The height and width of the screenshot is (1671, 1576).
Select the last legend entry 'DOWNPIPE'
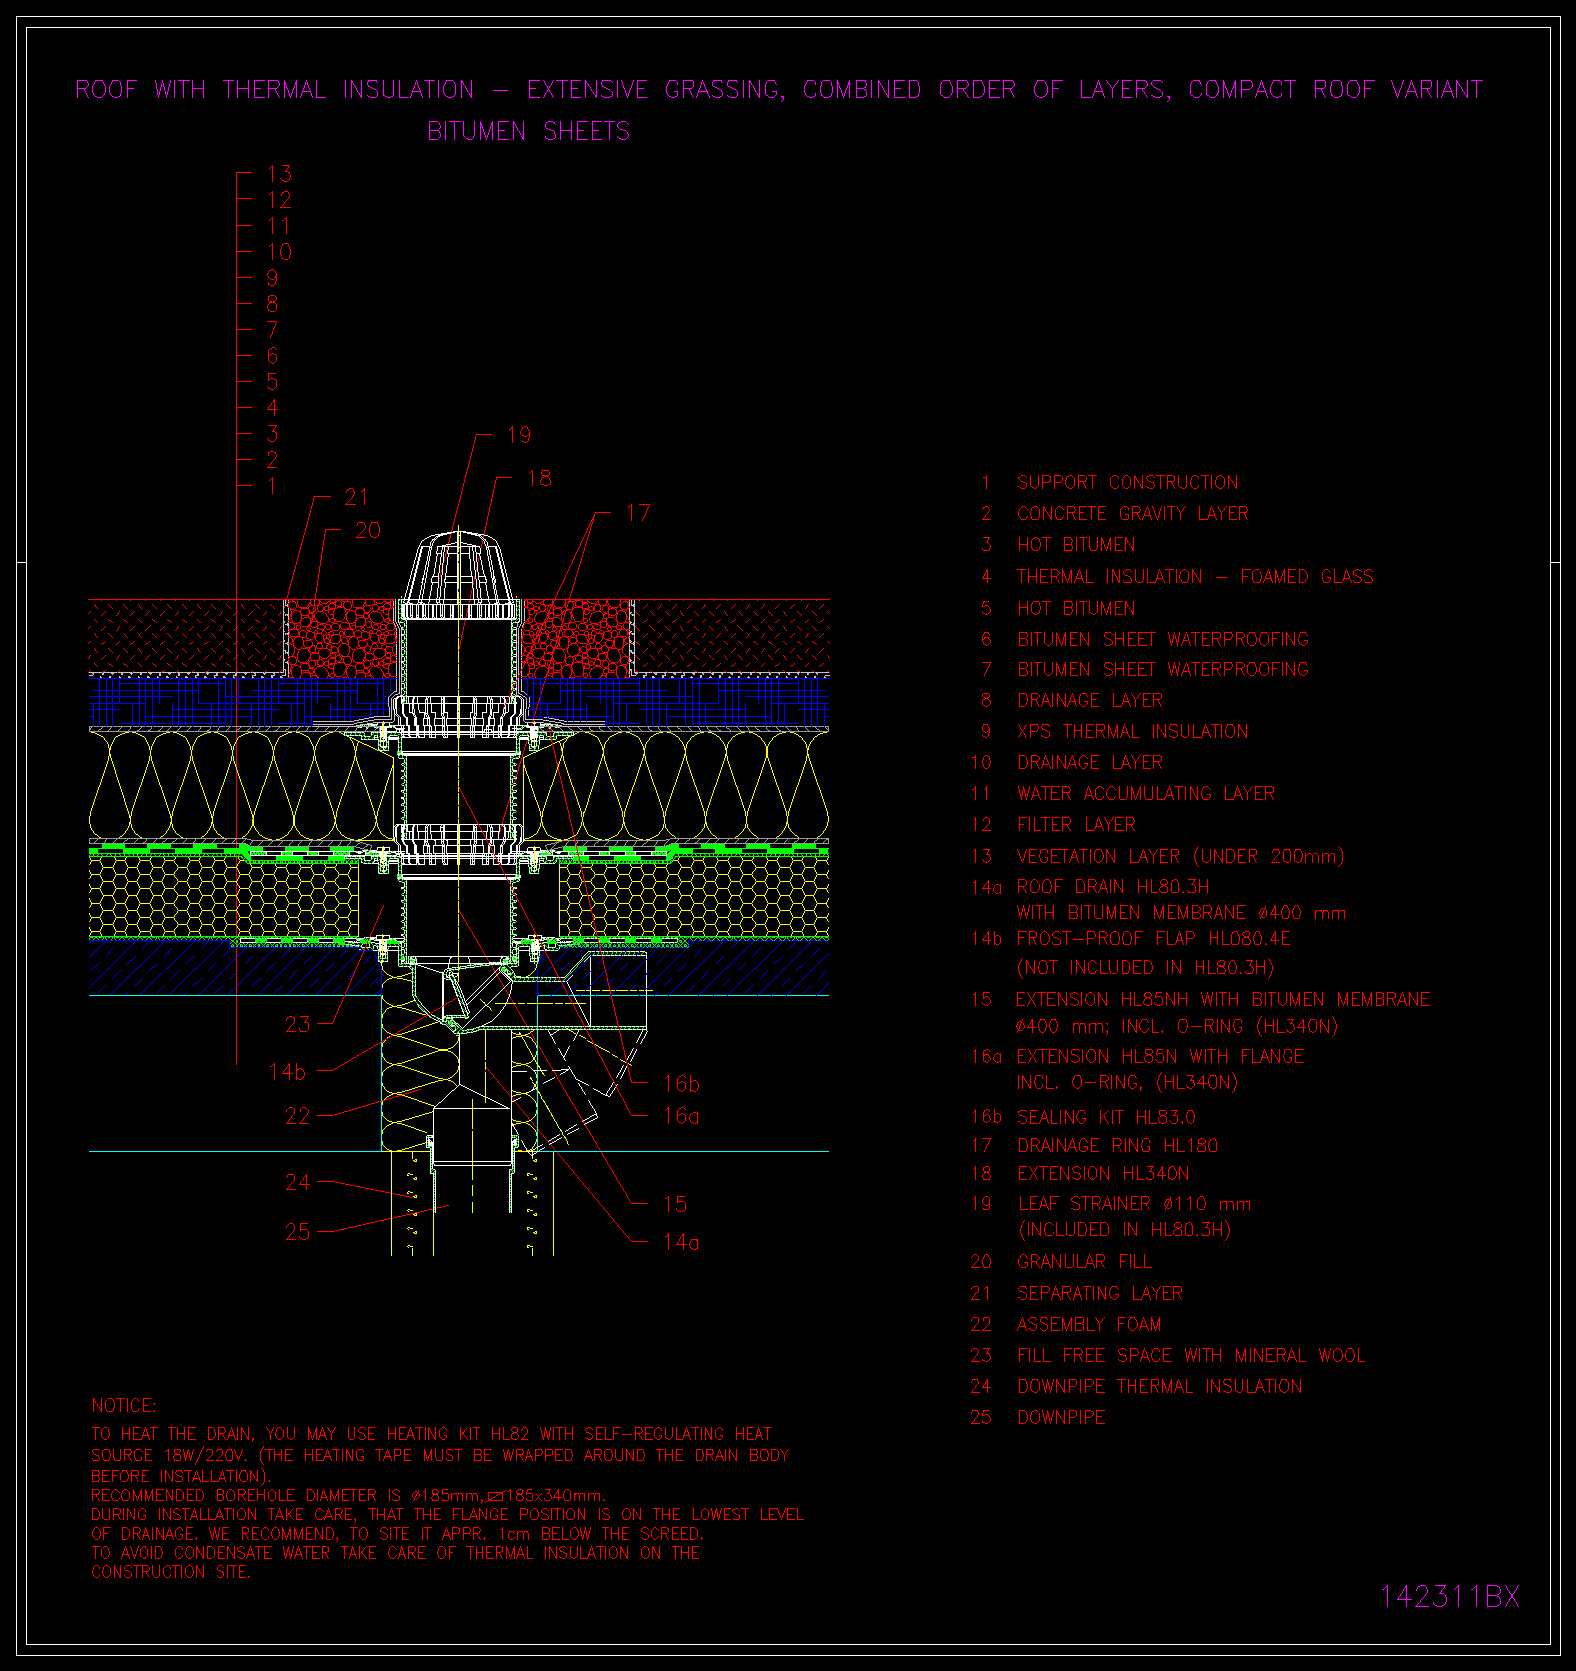coord(1061,1418)
